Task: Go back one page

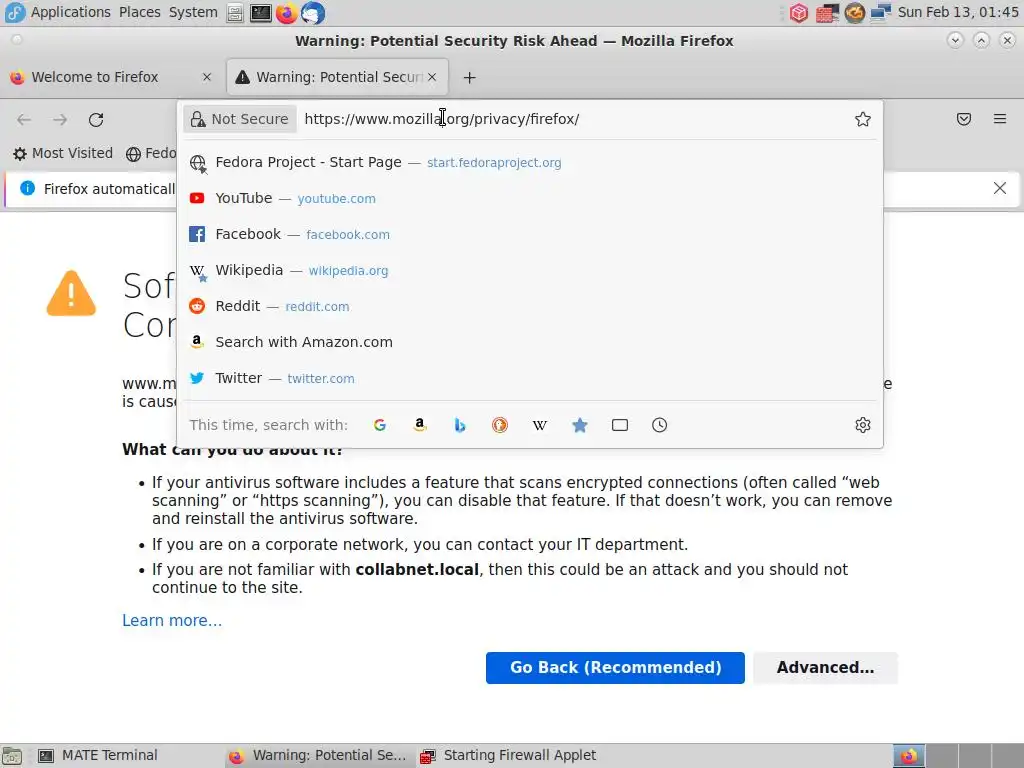Action: tap(24, 120)
